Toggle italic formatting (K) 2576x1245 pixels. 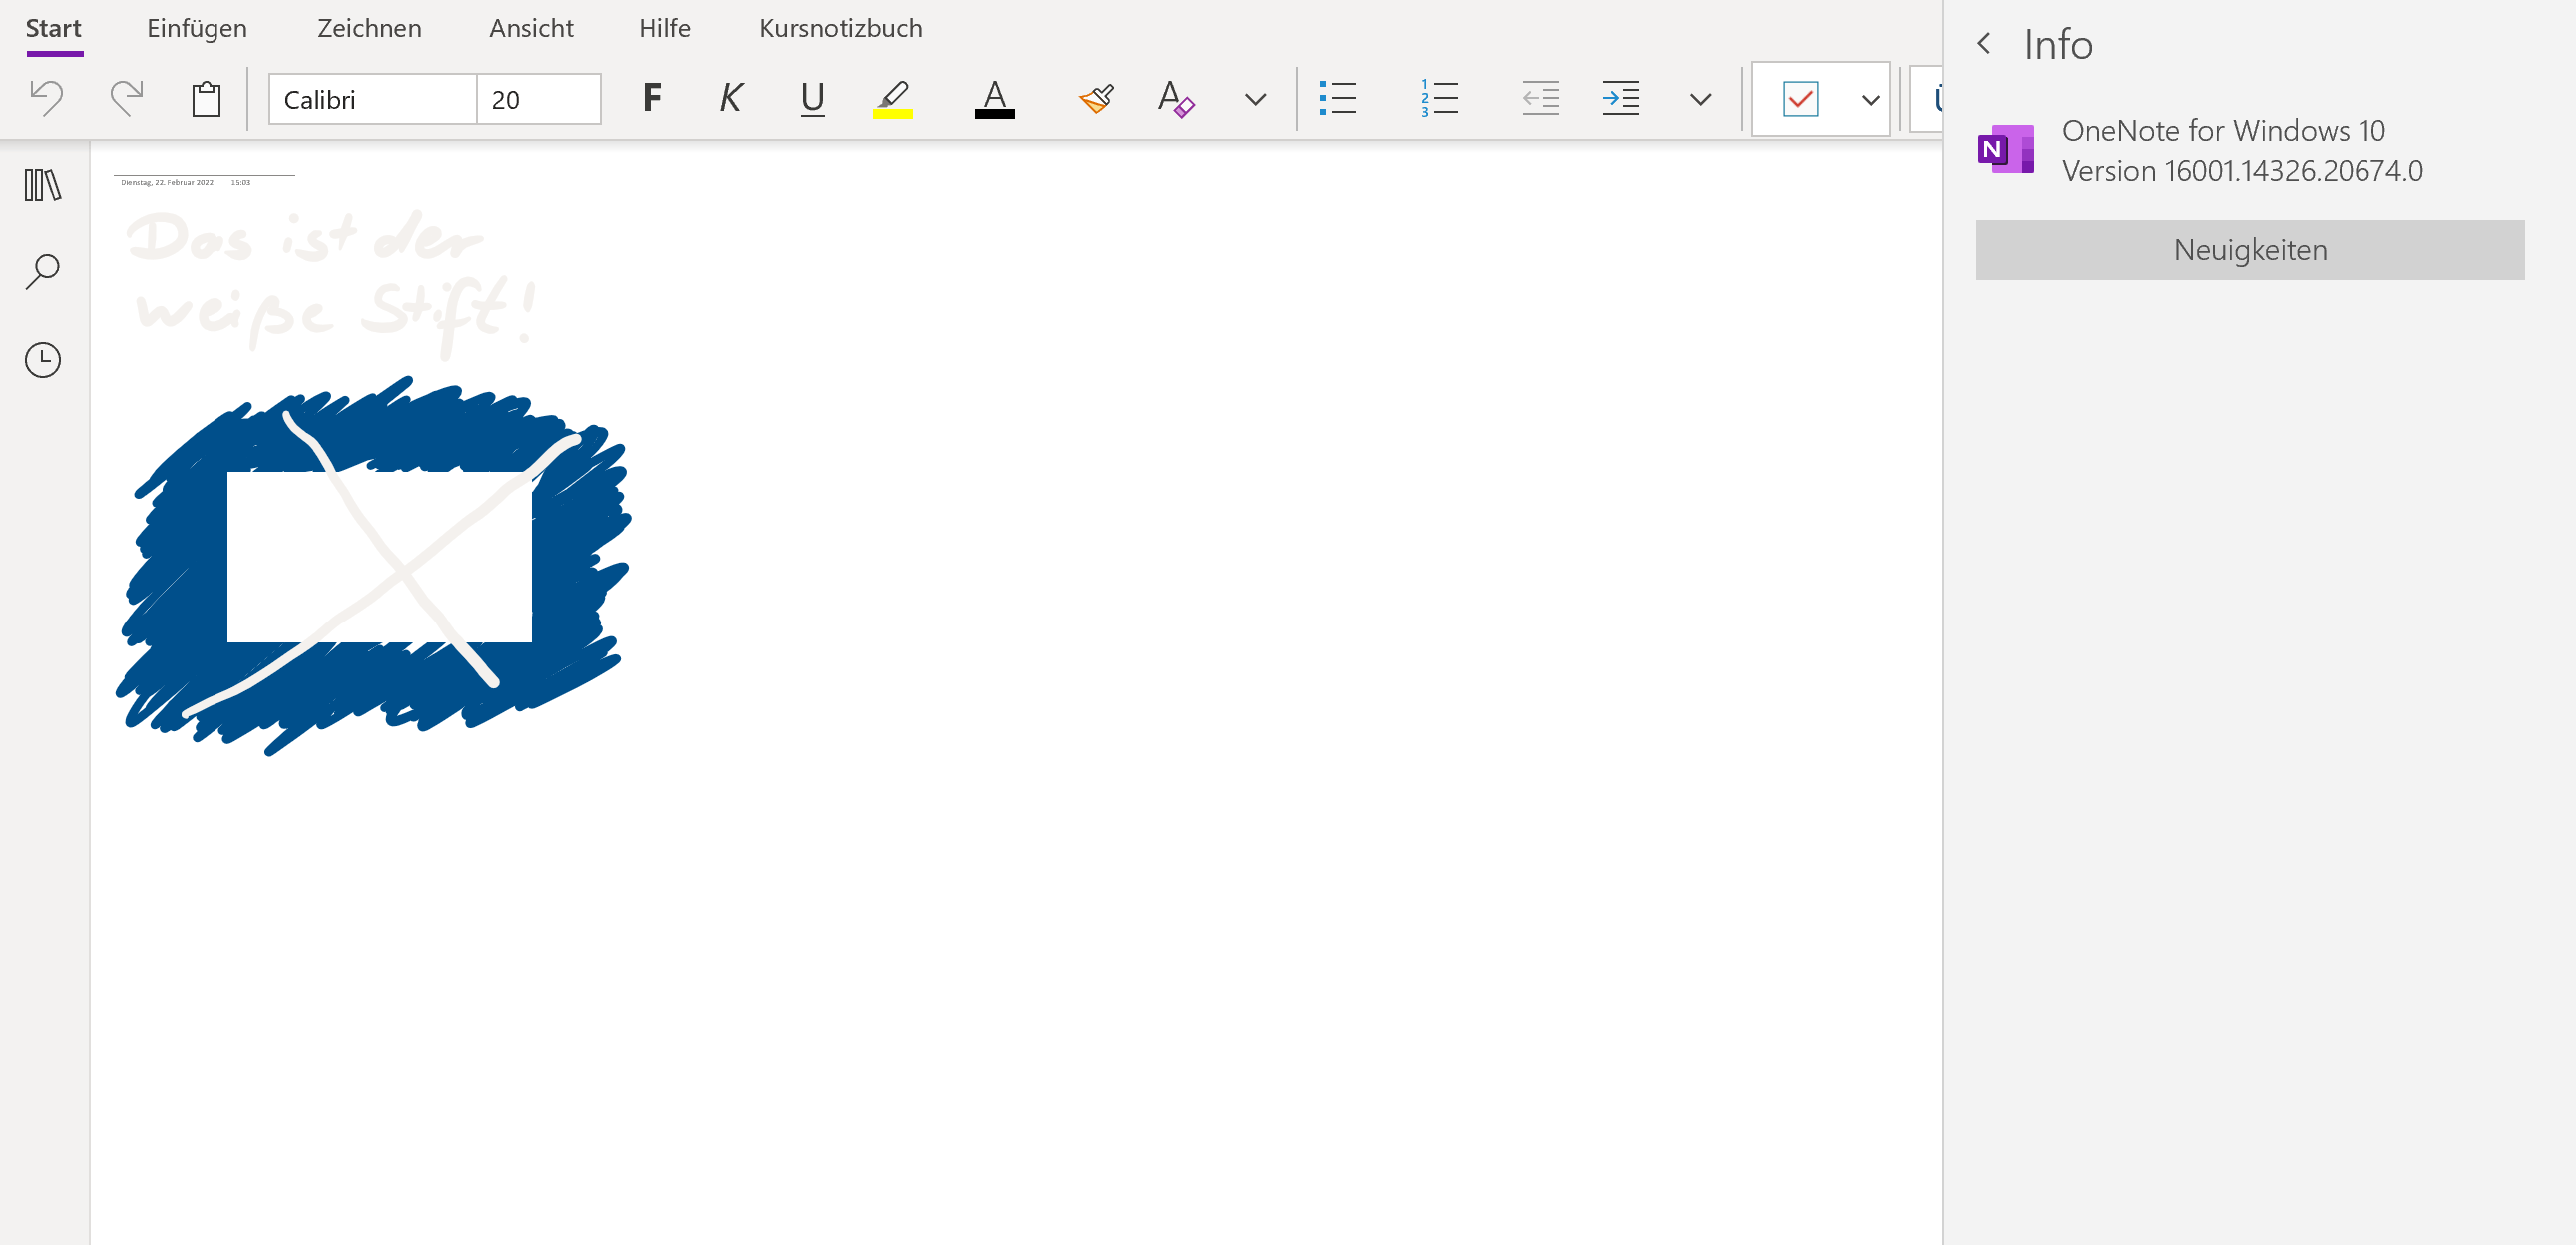(x=731, y=98)
